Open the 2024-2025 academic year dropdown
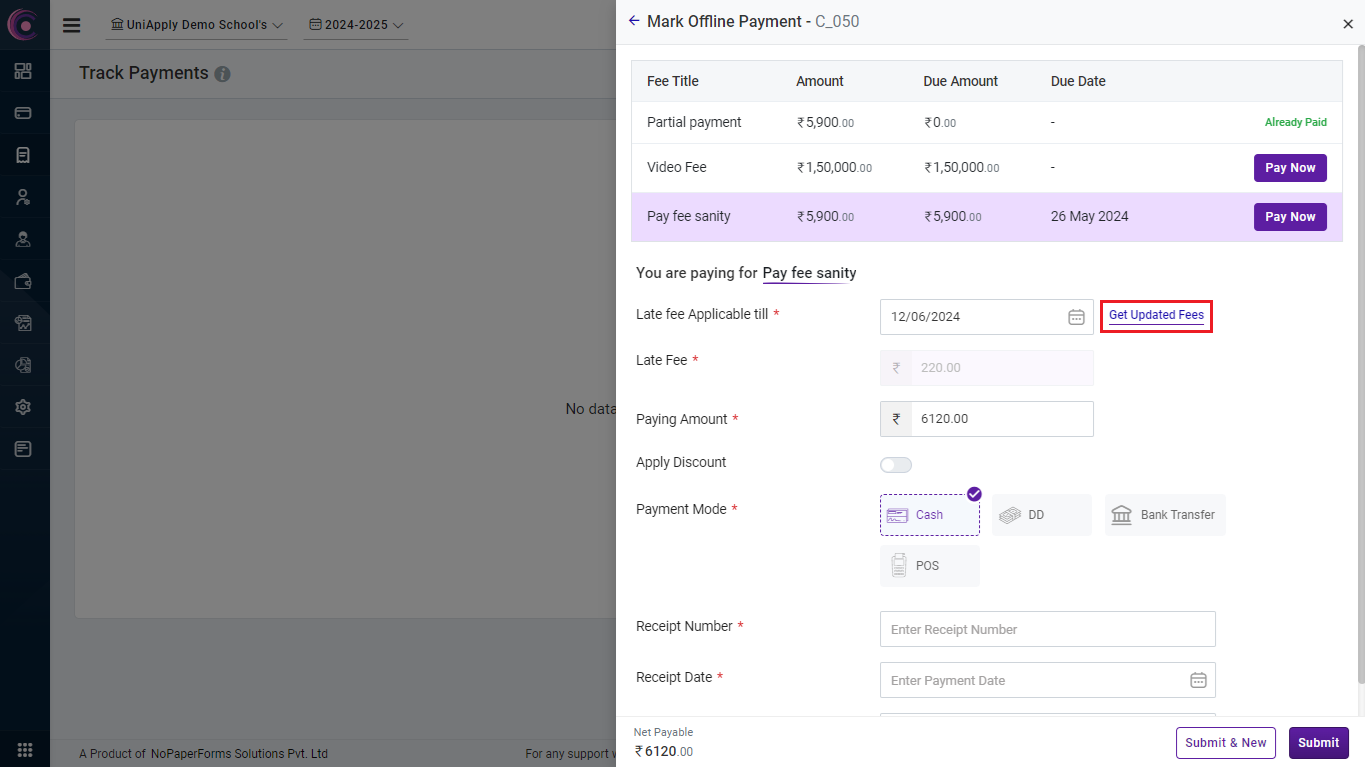The image size is (1365, 767). coord(356,25)
